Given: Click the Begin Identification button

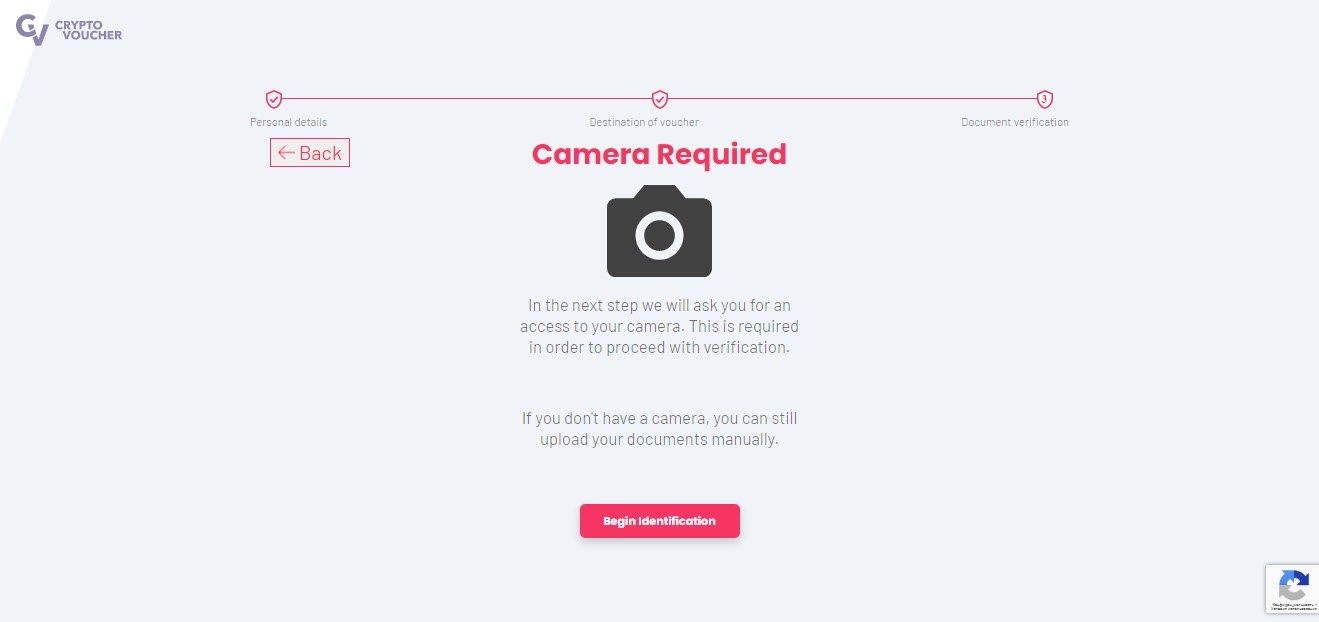Looking at the screenshot, I should (x=660, y=521).
